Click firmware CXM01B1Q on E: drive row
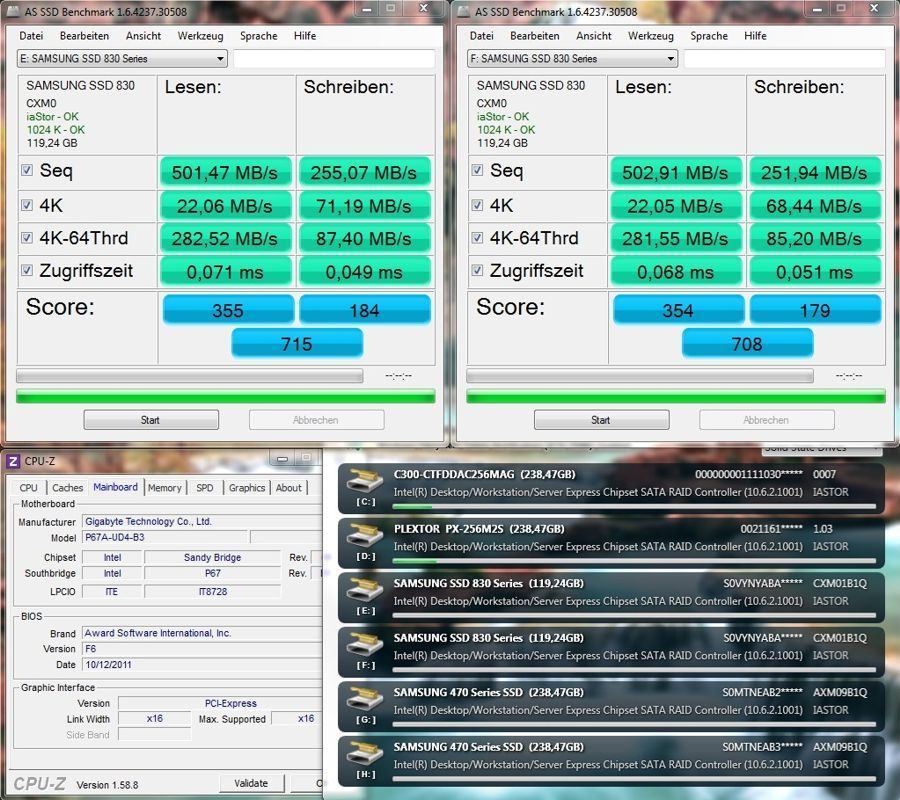This screenshot has height=800, width=900. coord(840,583)
